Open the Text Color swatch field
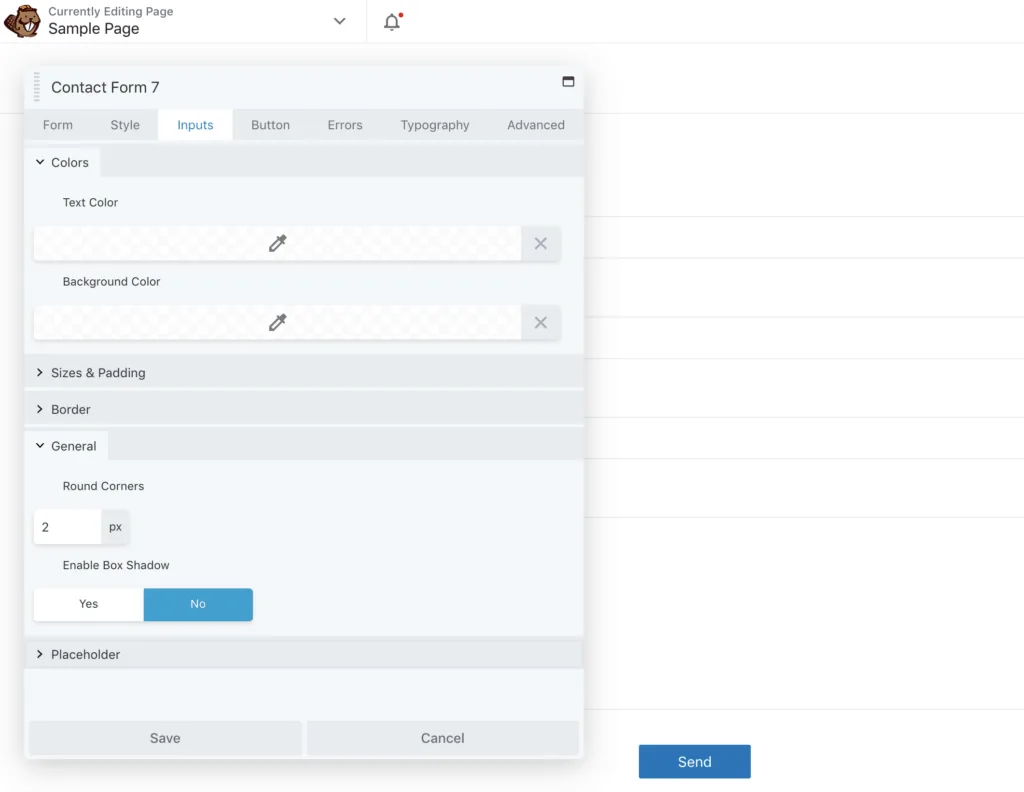This screenshot has height=792, width=1024. point(278,244)
